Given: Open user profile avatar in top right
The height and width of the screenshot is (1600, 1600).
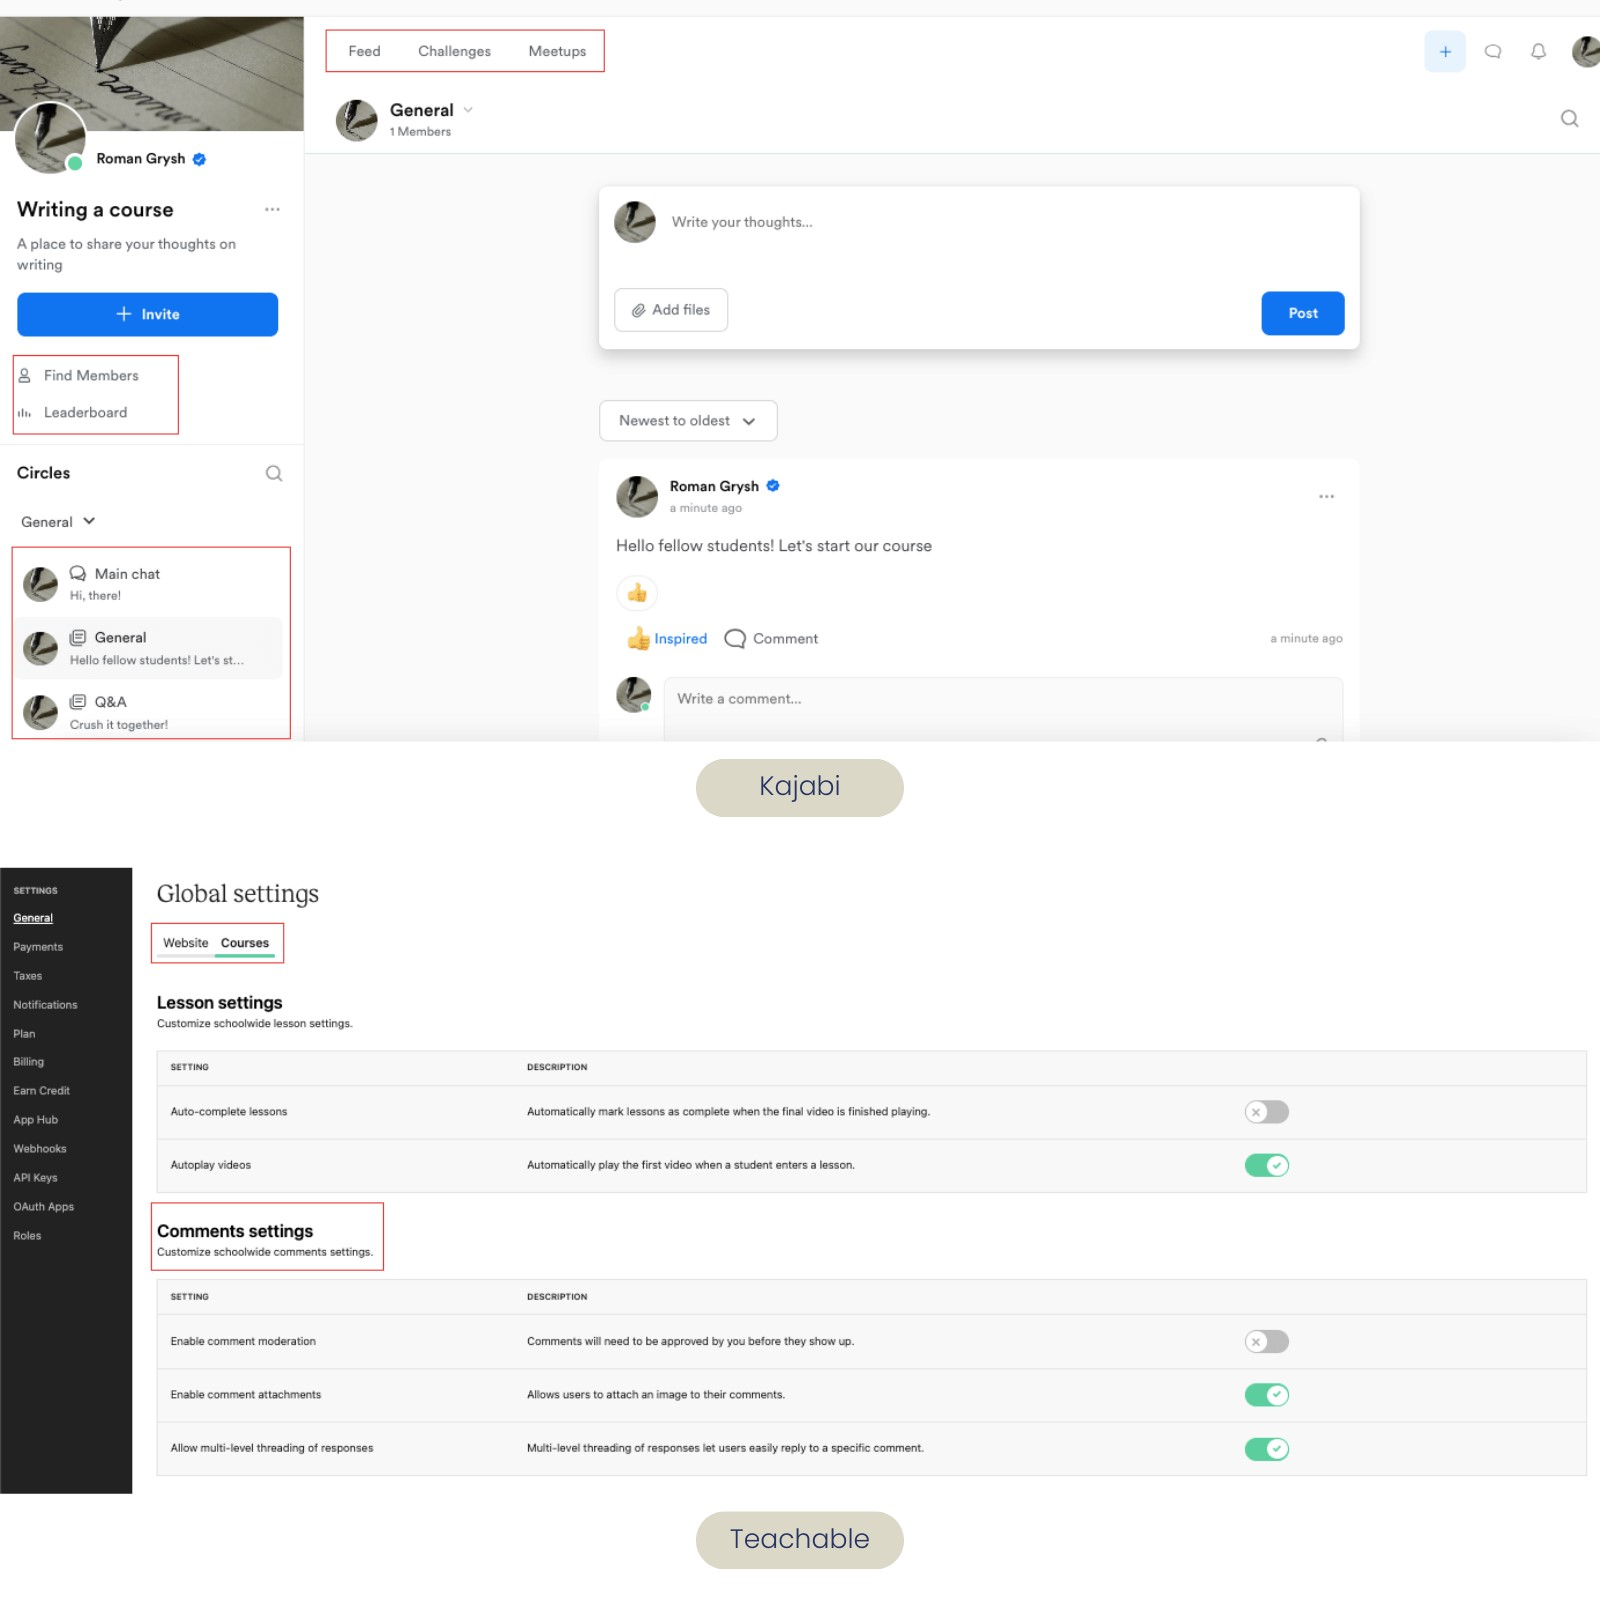Looking at the screenshot, I should coord(1586,51).
